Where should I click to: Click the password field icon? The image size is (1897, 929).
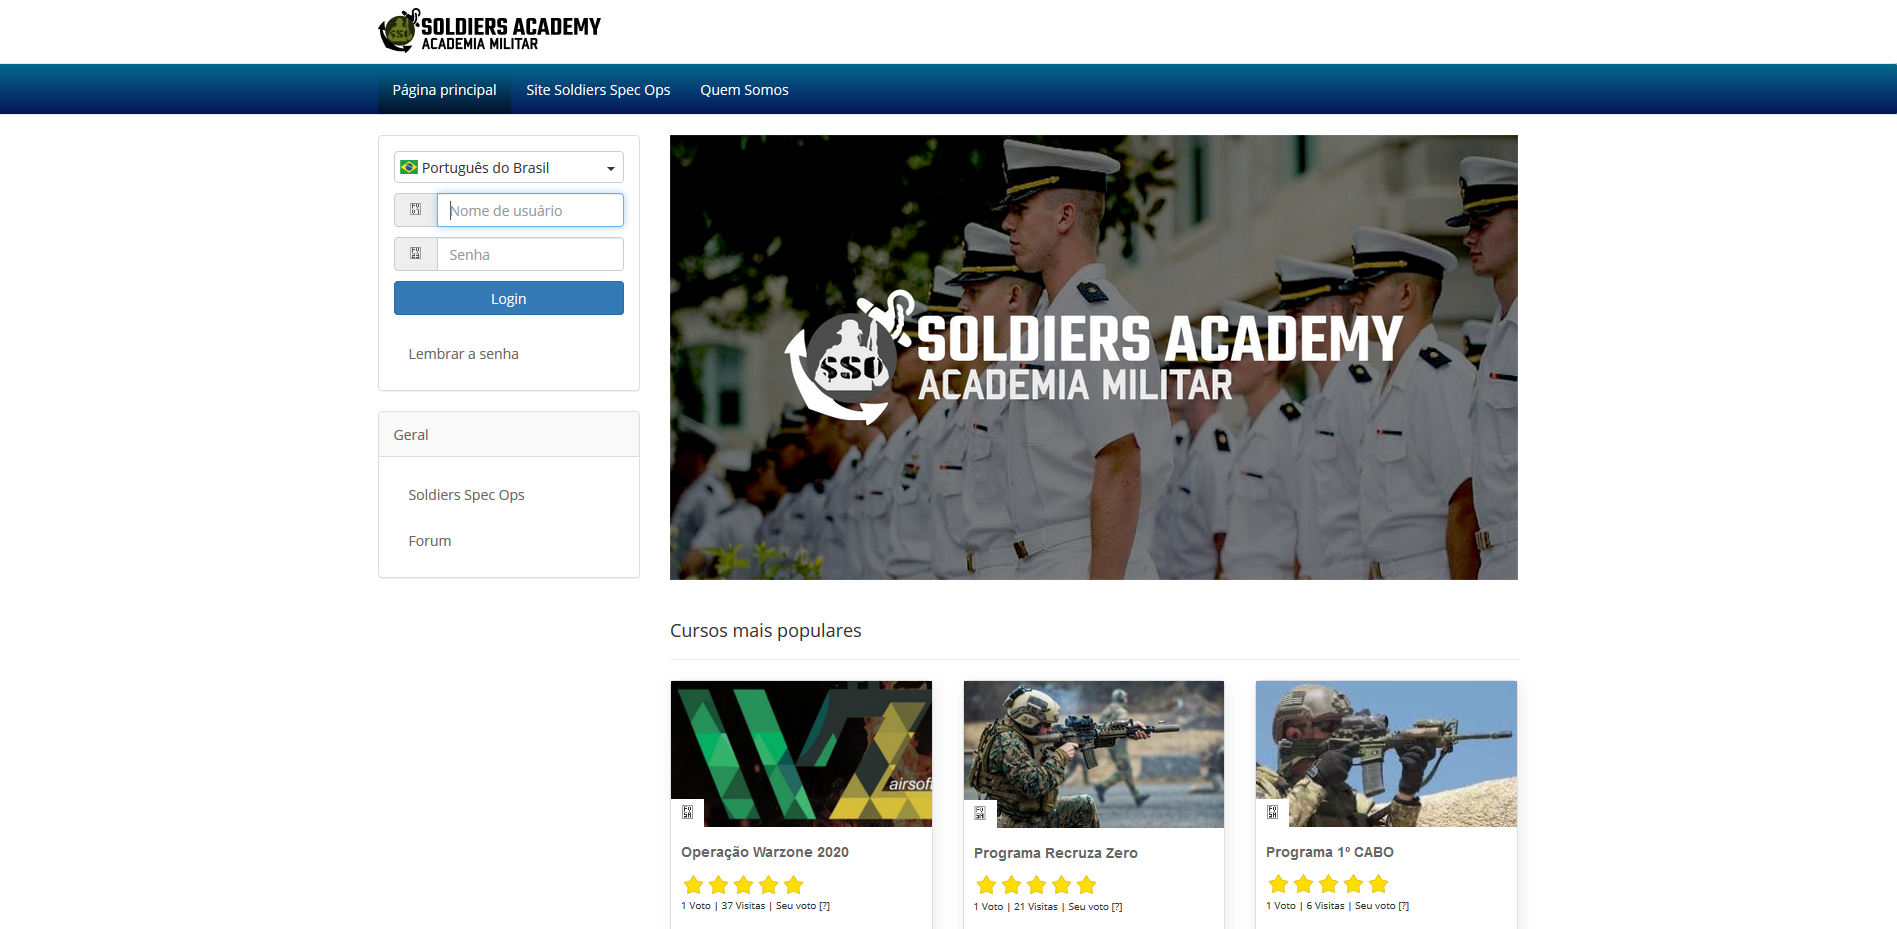[415, 254]
